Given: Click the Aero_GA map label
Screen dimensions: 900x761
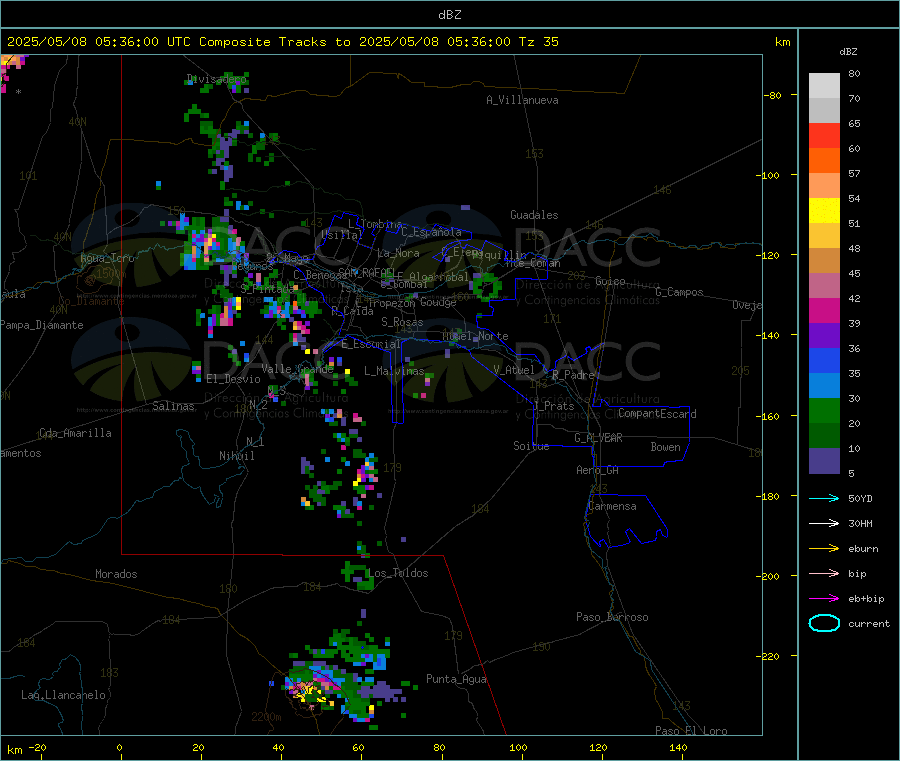Looking at the screenshot, I should (597, 469).
